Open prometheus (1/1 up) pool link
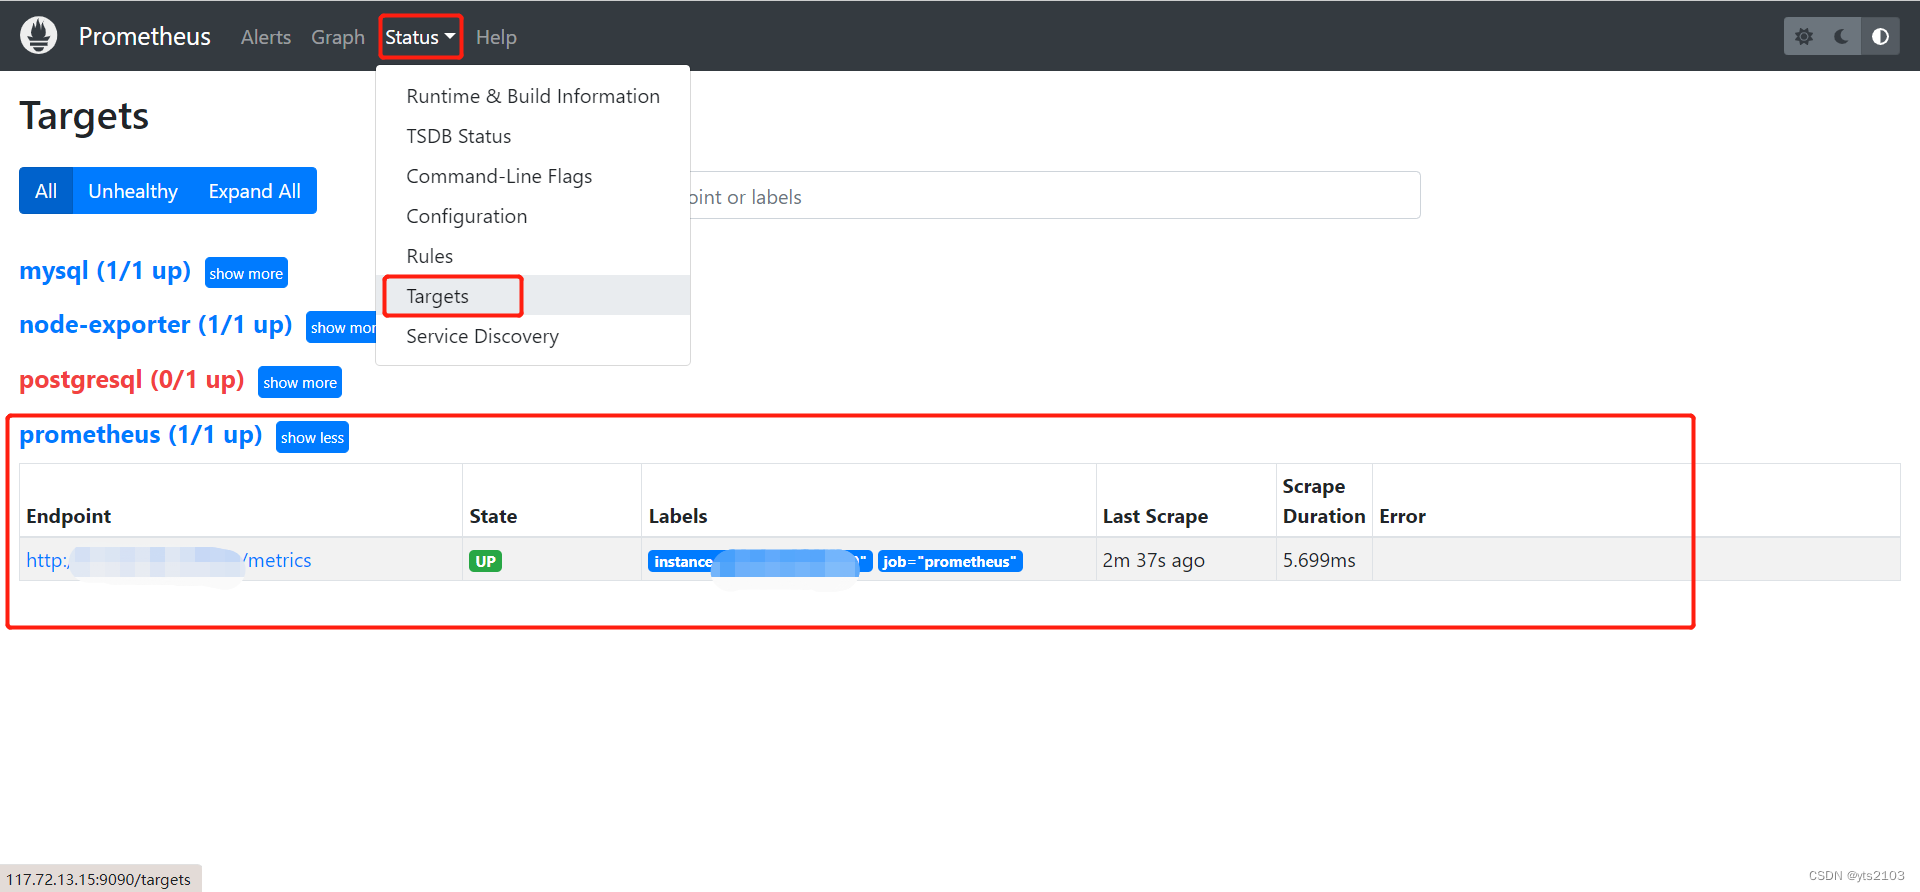The width and height of the screenshot is (1920, 892). coord(141,435)
